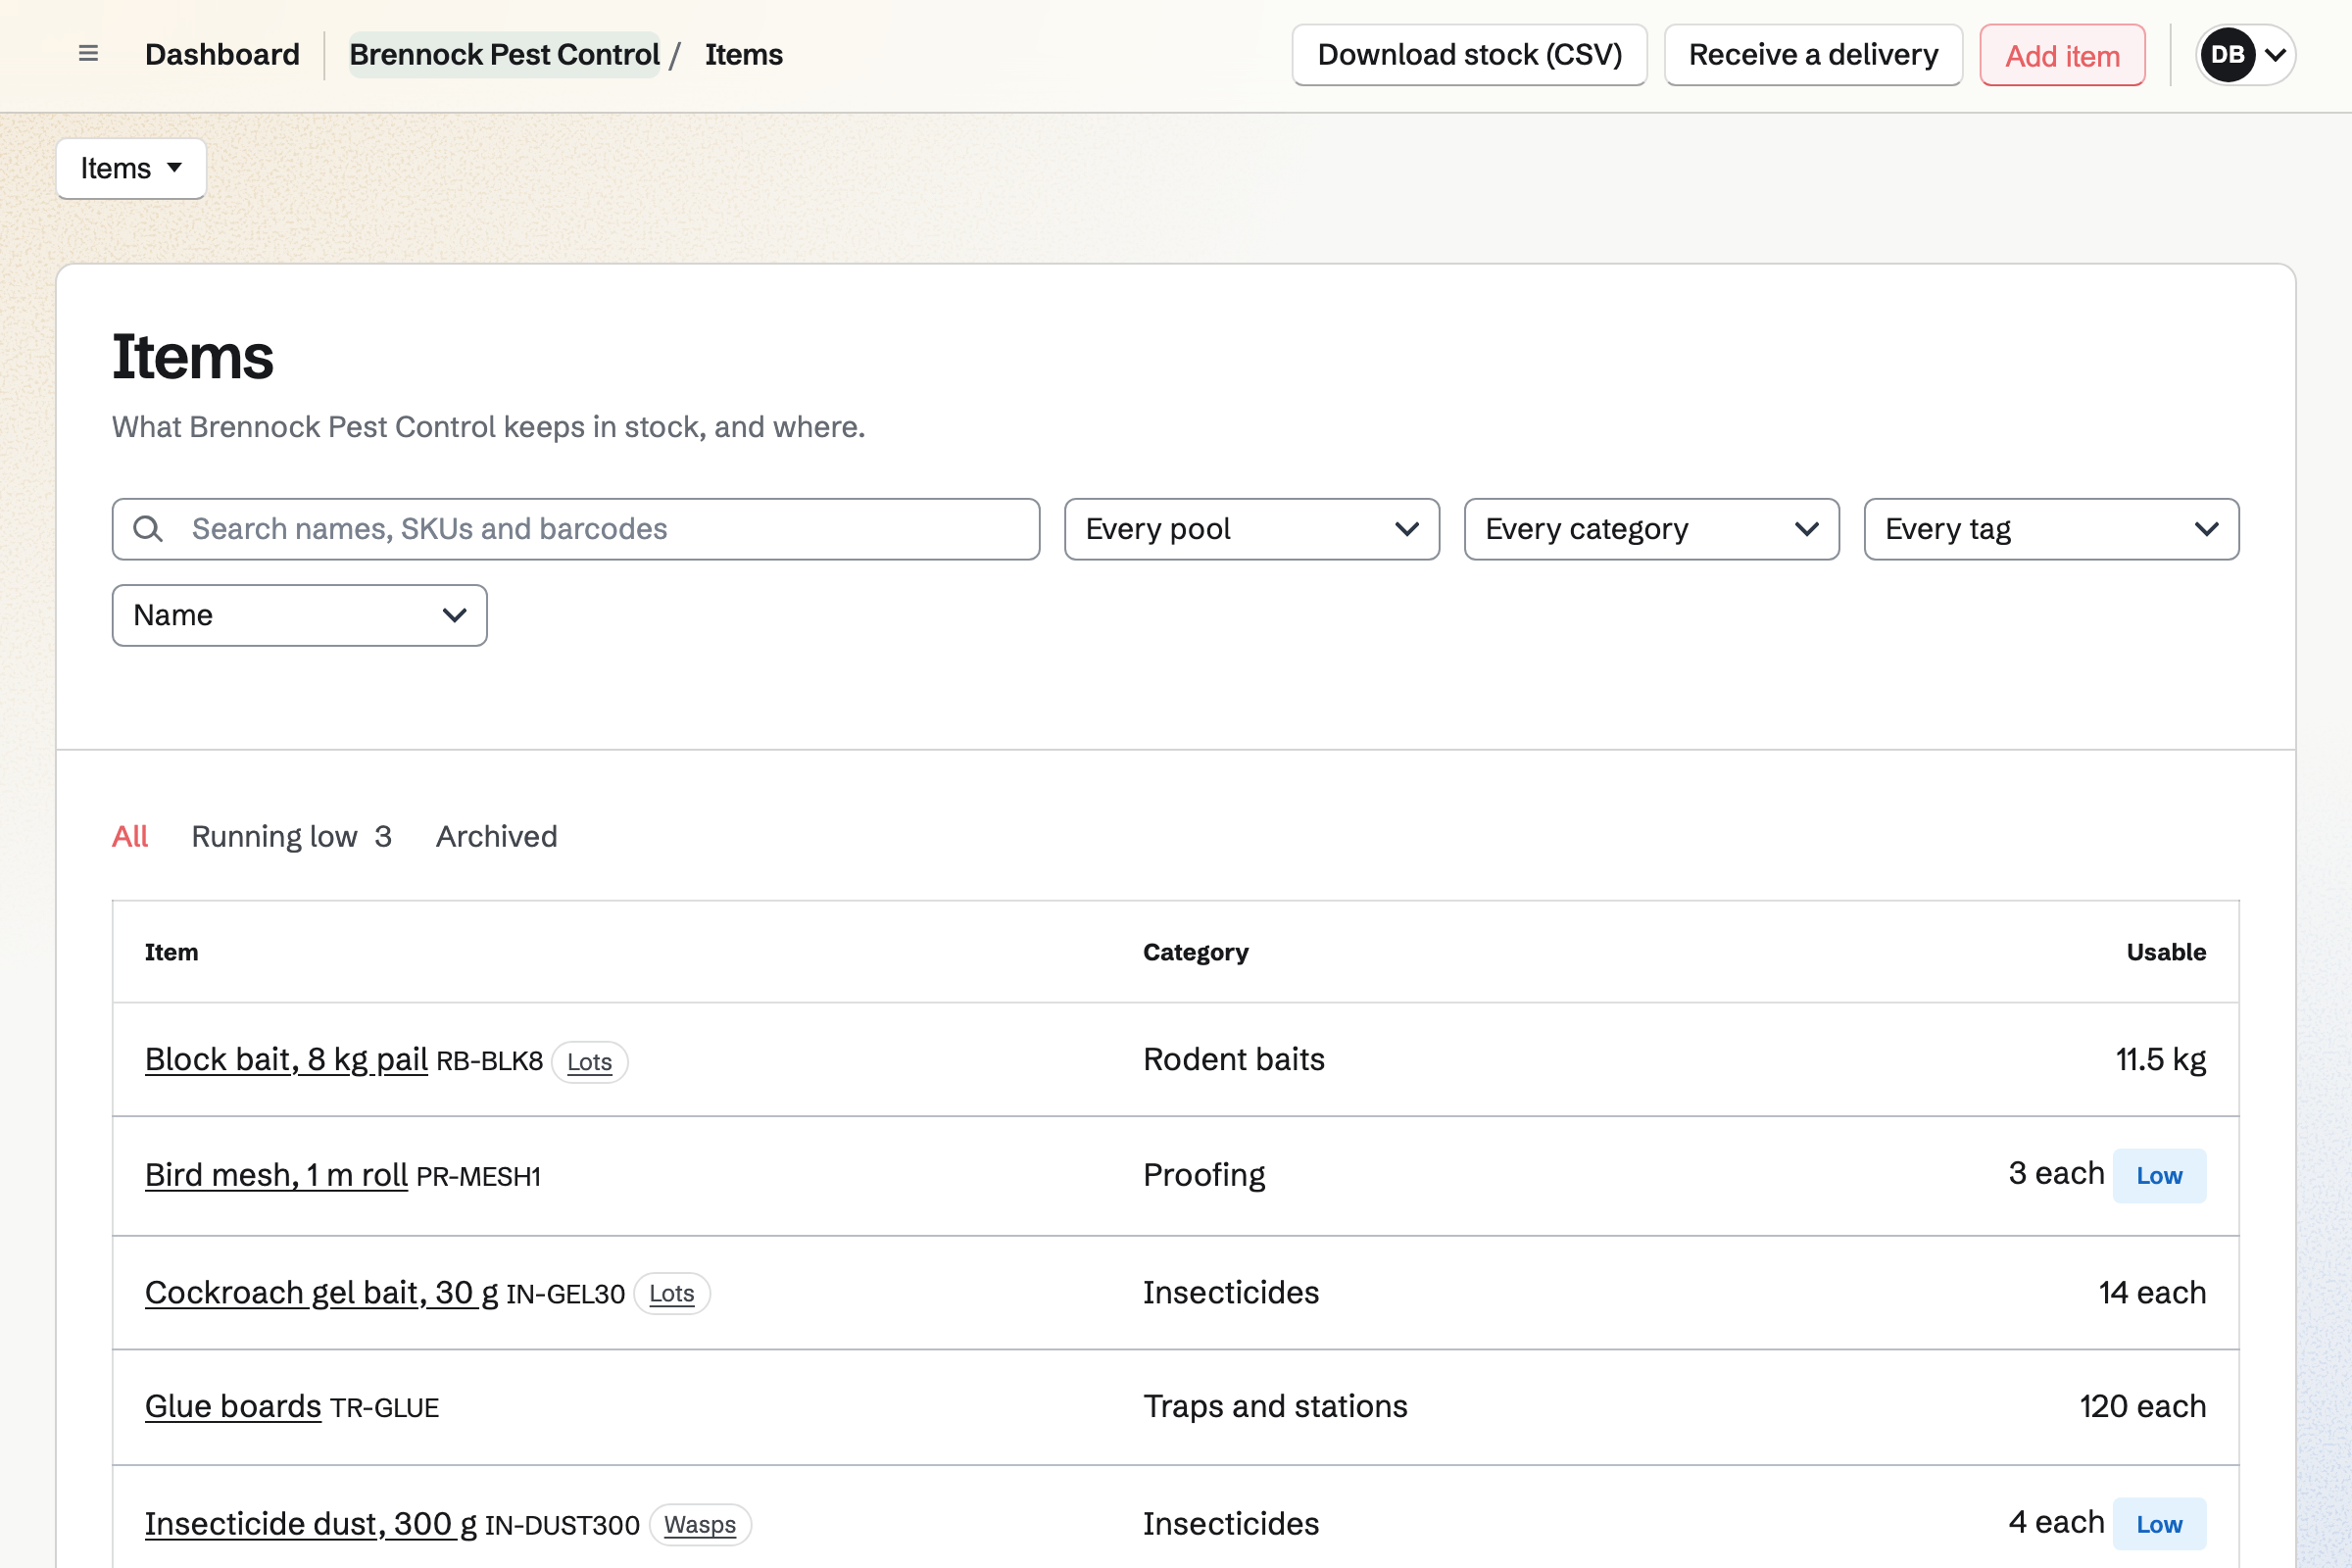Screen dimensions: 2352x1568
Task: Click the RB-BLK8 SKU text
Action: (x=490, y=1061)
